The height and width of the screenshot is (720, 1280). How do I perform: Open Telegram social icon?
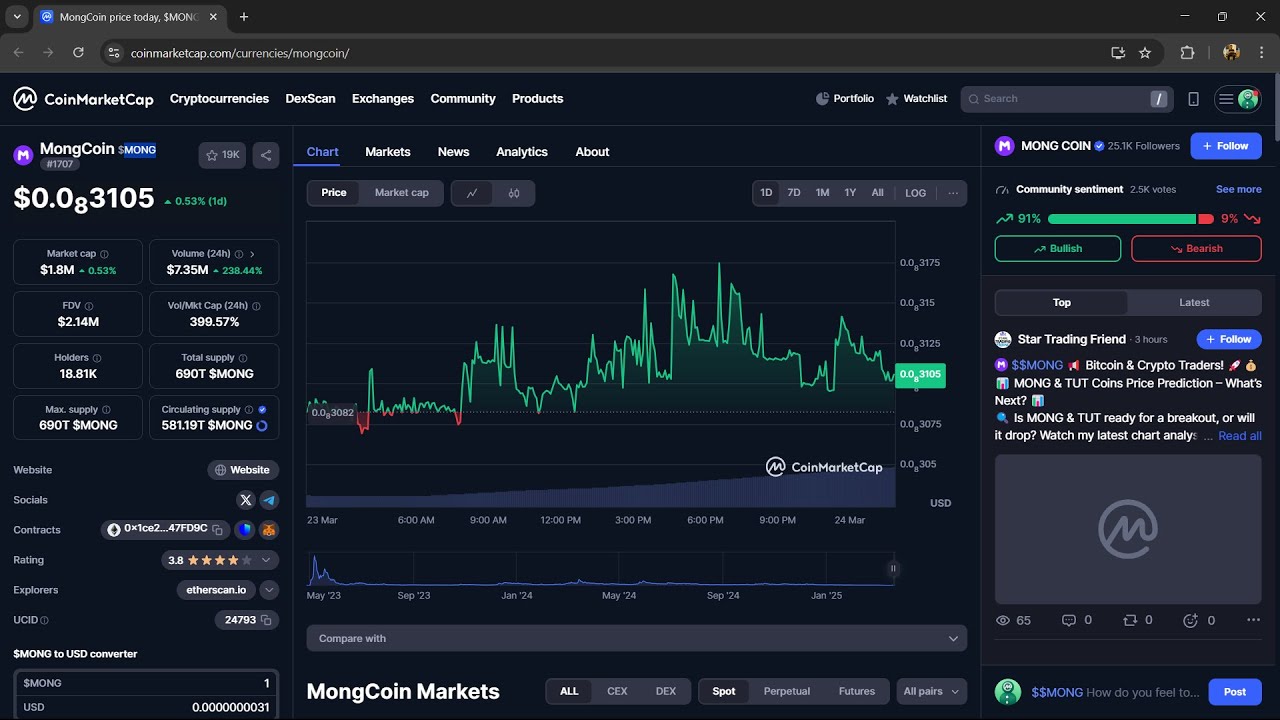(269, 500)
